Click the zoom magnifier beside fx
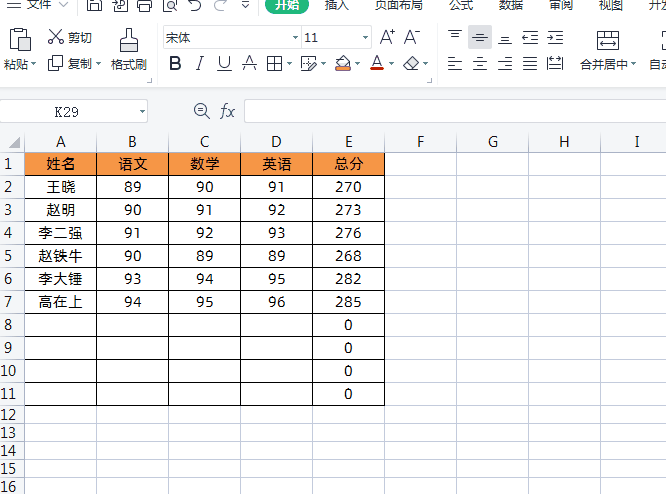Screen dimensions: 666x494 202,111
